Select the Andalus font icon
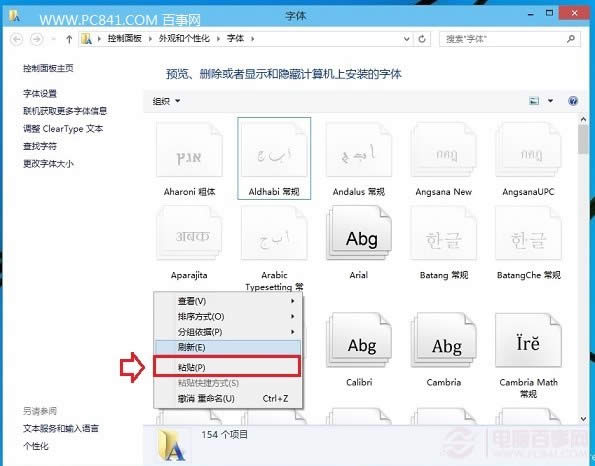Viewport: 595px width, 466px height. click(359, 150)
